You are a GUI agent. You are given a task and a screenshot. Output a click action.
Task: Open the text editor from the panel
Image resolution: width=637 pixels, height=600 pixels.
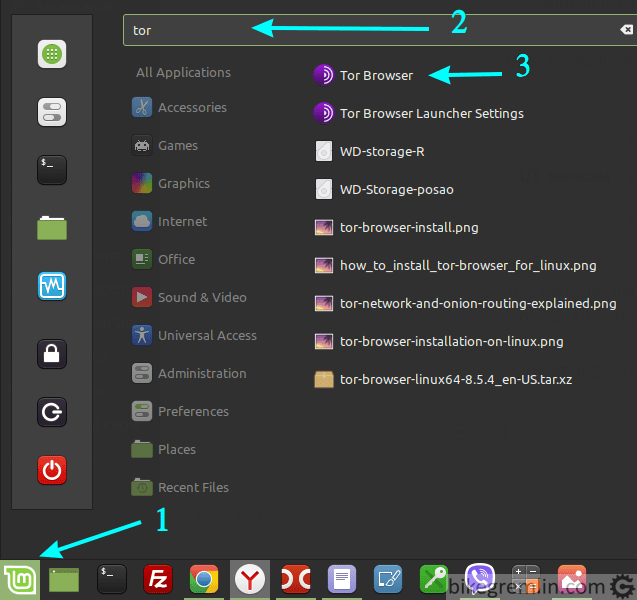(x=342, y=579)
